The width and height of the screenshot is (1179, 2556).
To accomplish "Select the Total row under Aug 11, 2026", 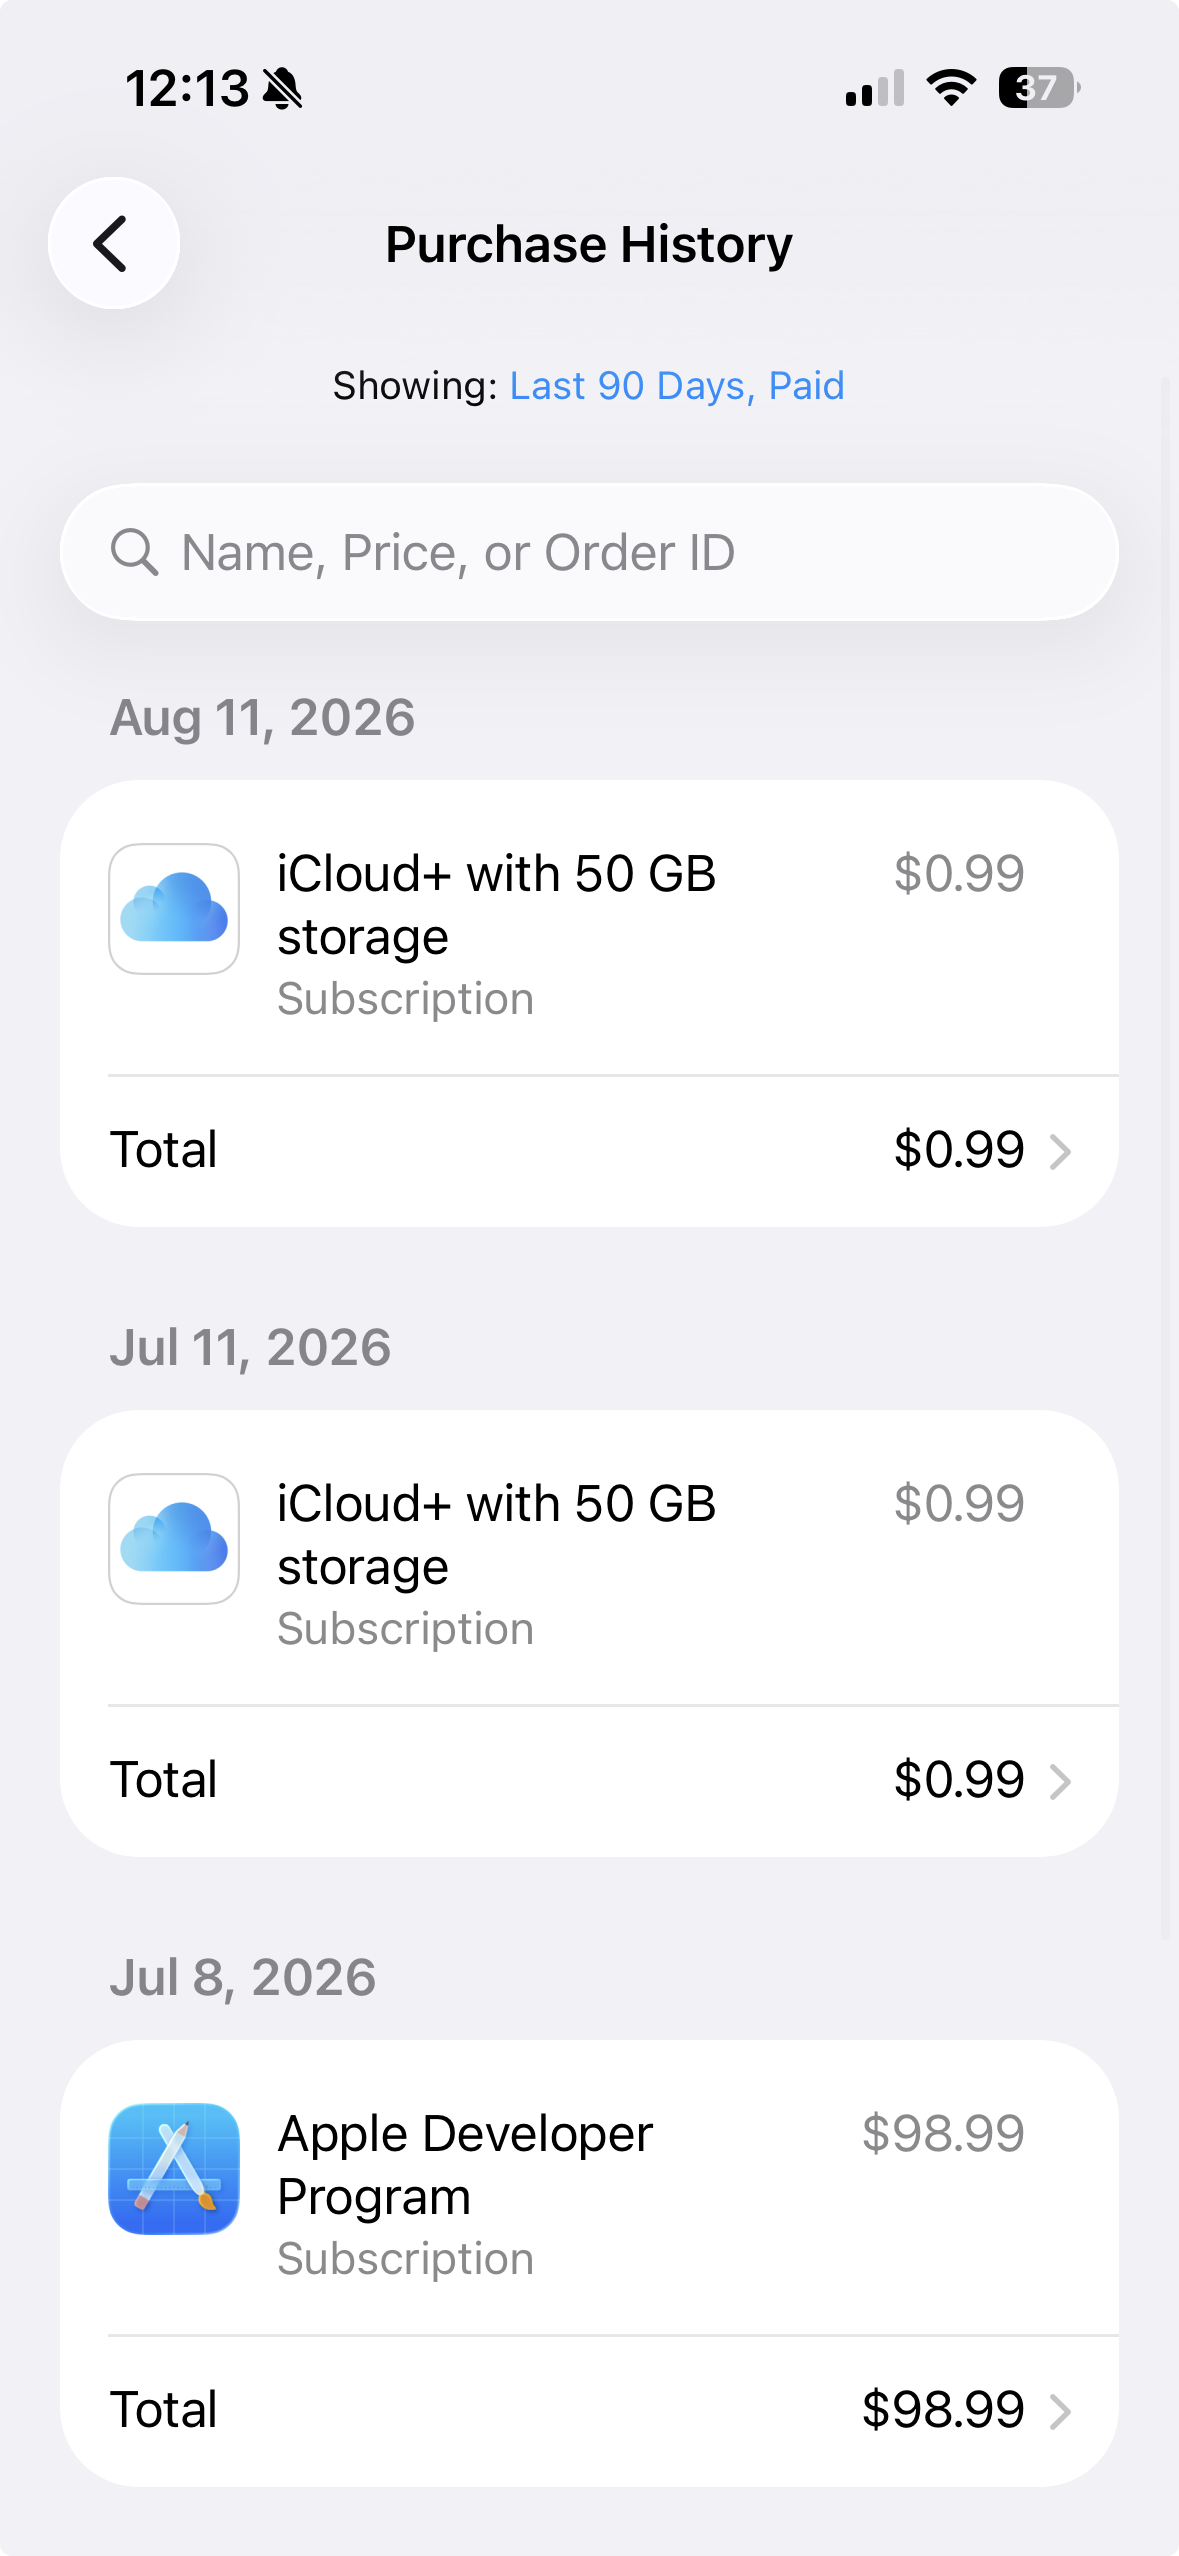I will click(x=589, y=1151).
